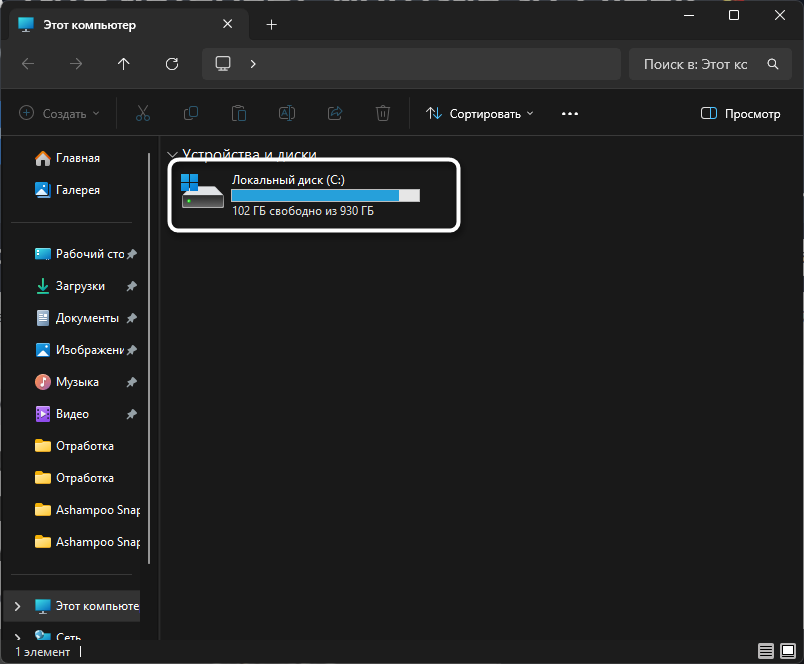Collapse the Устройства и диски group

click(172, 155)
